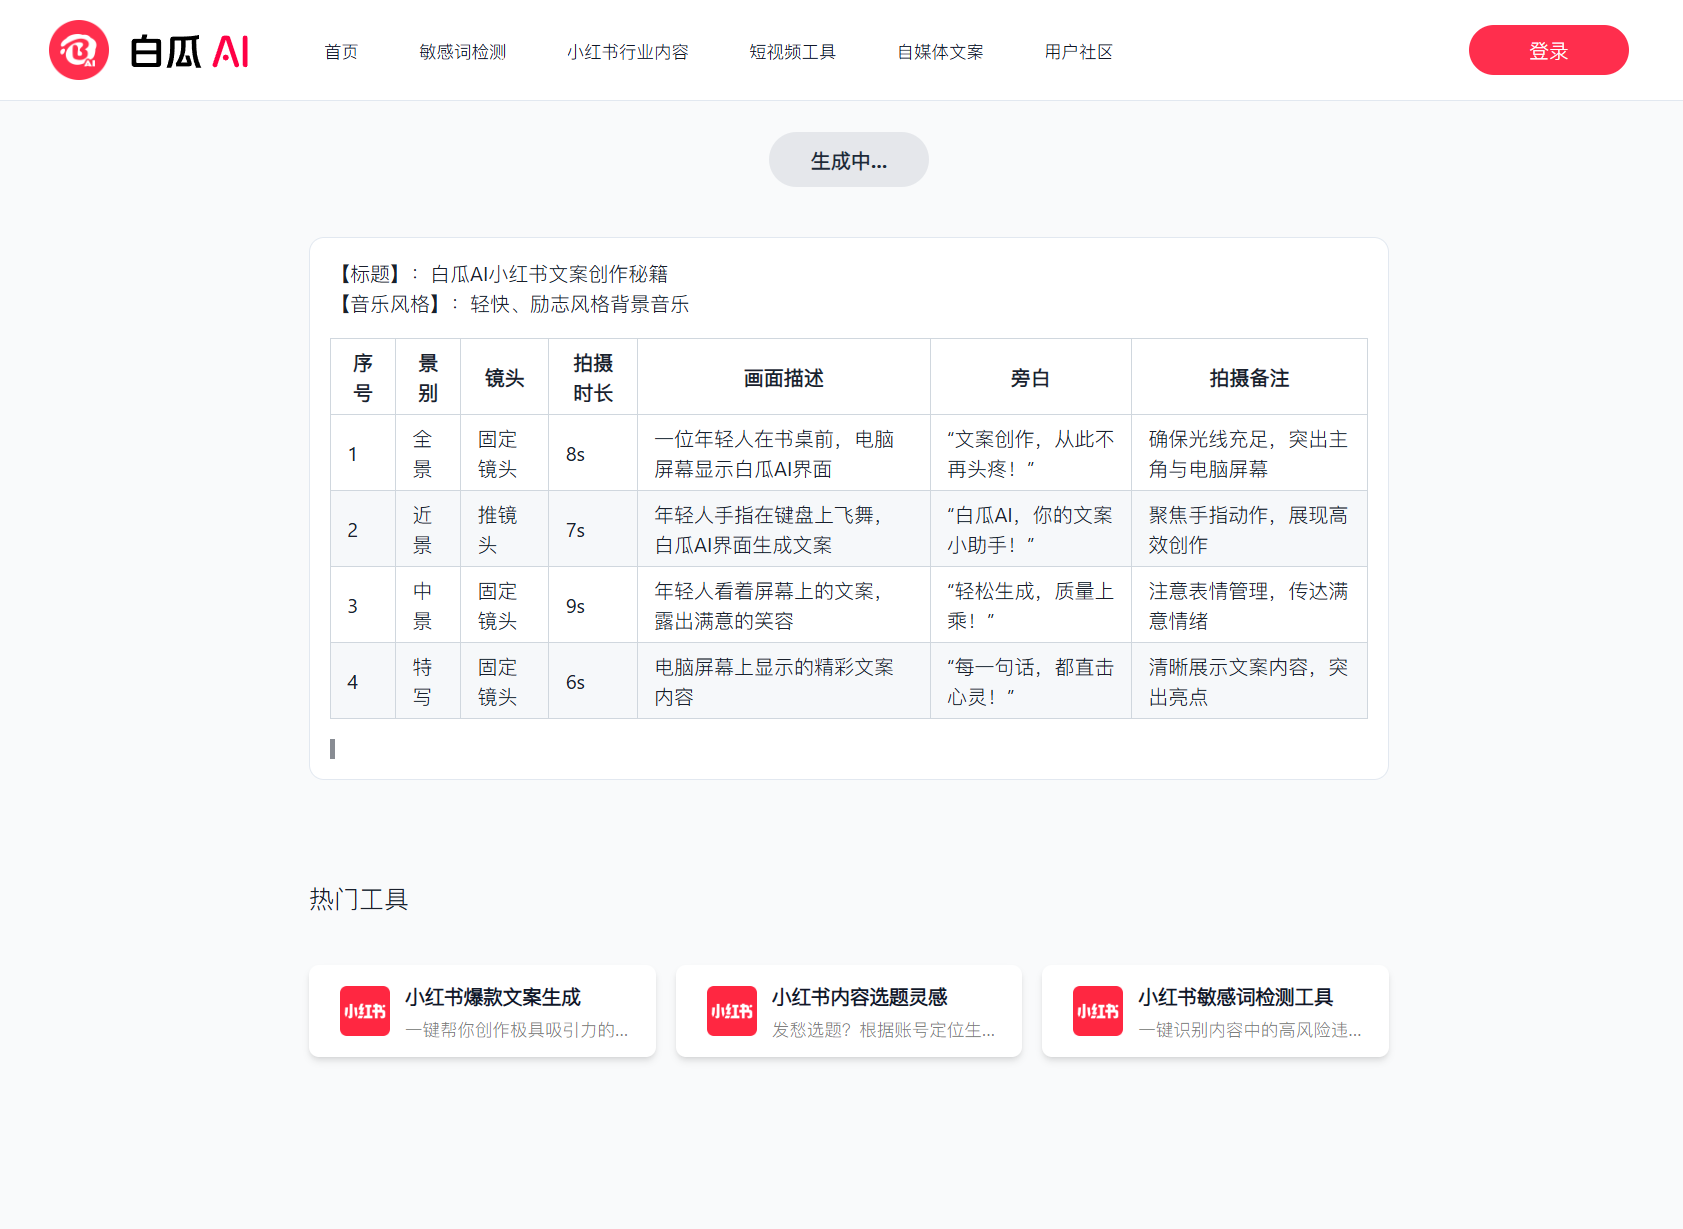Go to the 用户社区 page
The height and width of the screenshot is (1229, 1683).
1079,52
